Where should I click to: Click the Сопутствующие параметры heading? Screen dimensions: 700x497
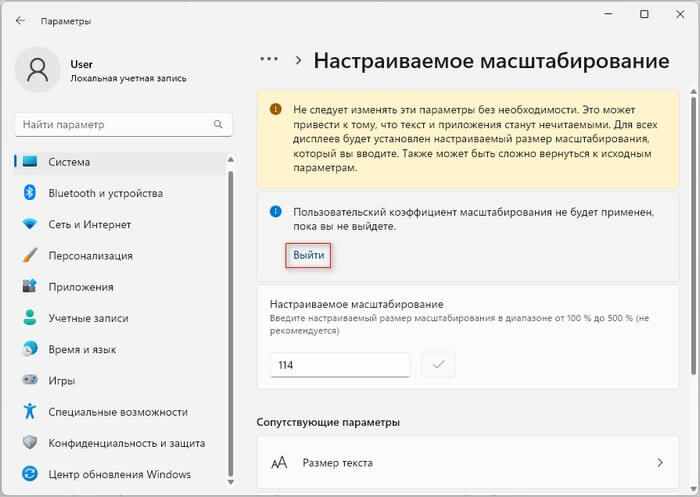[x=328, y=422]
